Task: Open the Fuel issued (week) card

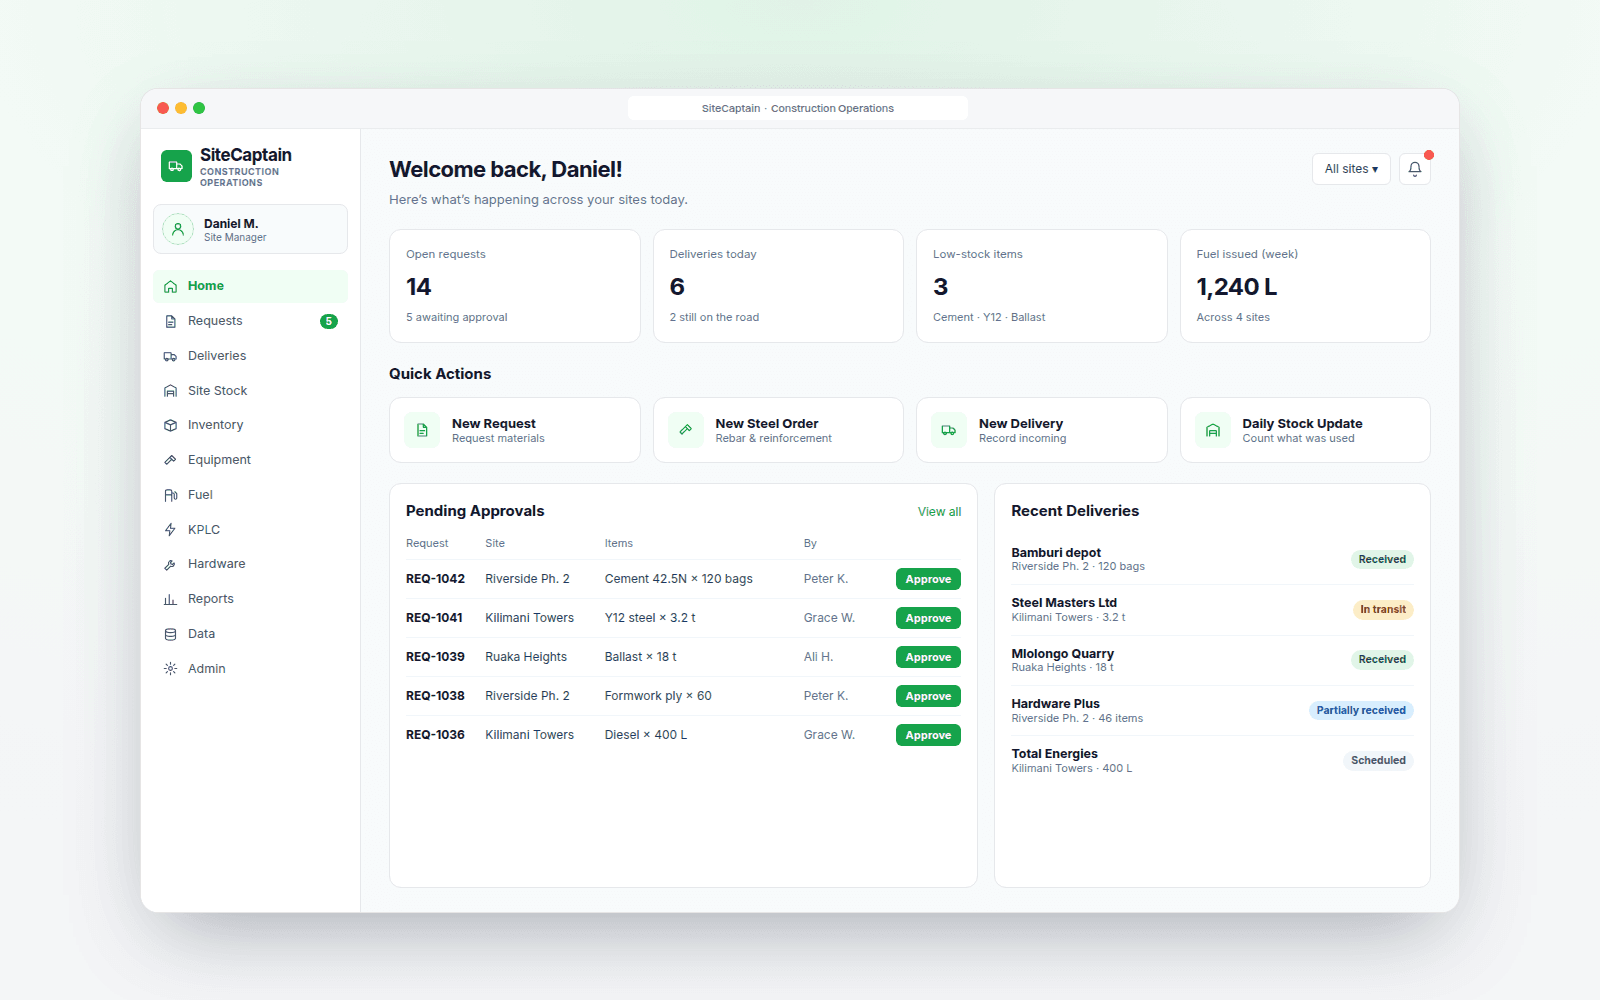Action: [1305, 286]
